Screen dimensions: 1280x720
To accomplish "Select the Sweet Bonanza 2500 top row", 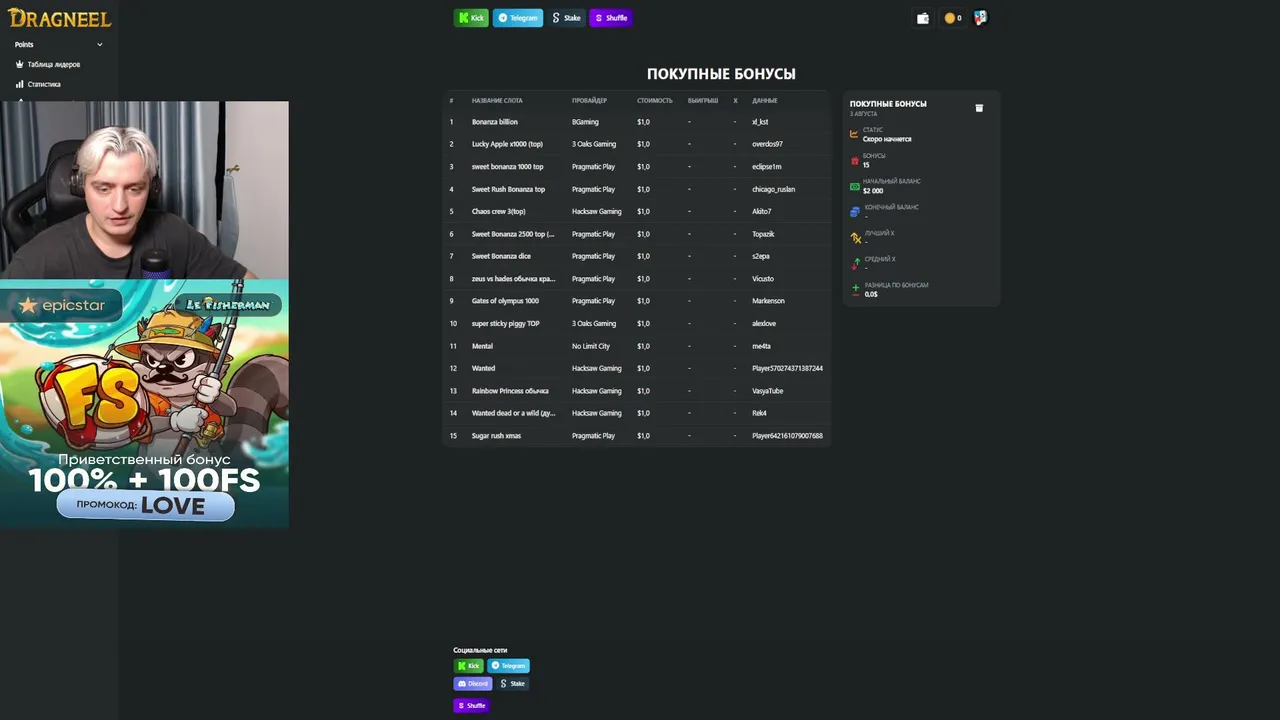I will click(637, 234).
